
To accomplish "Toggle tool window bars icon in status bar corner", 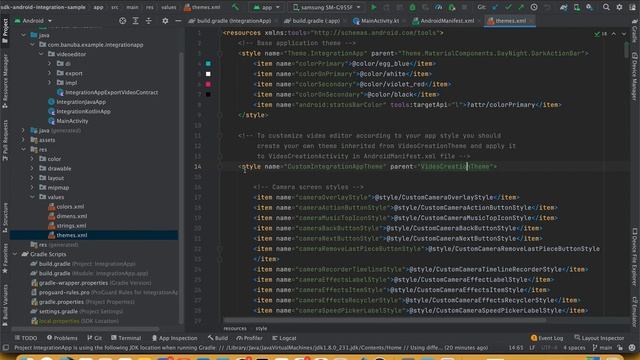I will coord(6,348).
